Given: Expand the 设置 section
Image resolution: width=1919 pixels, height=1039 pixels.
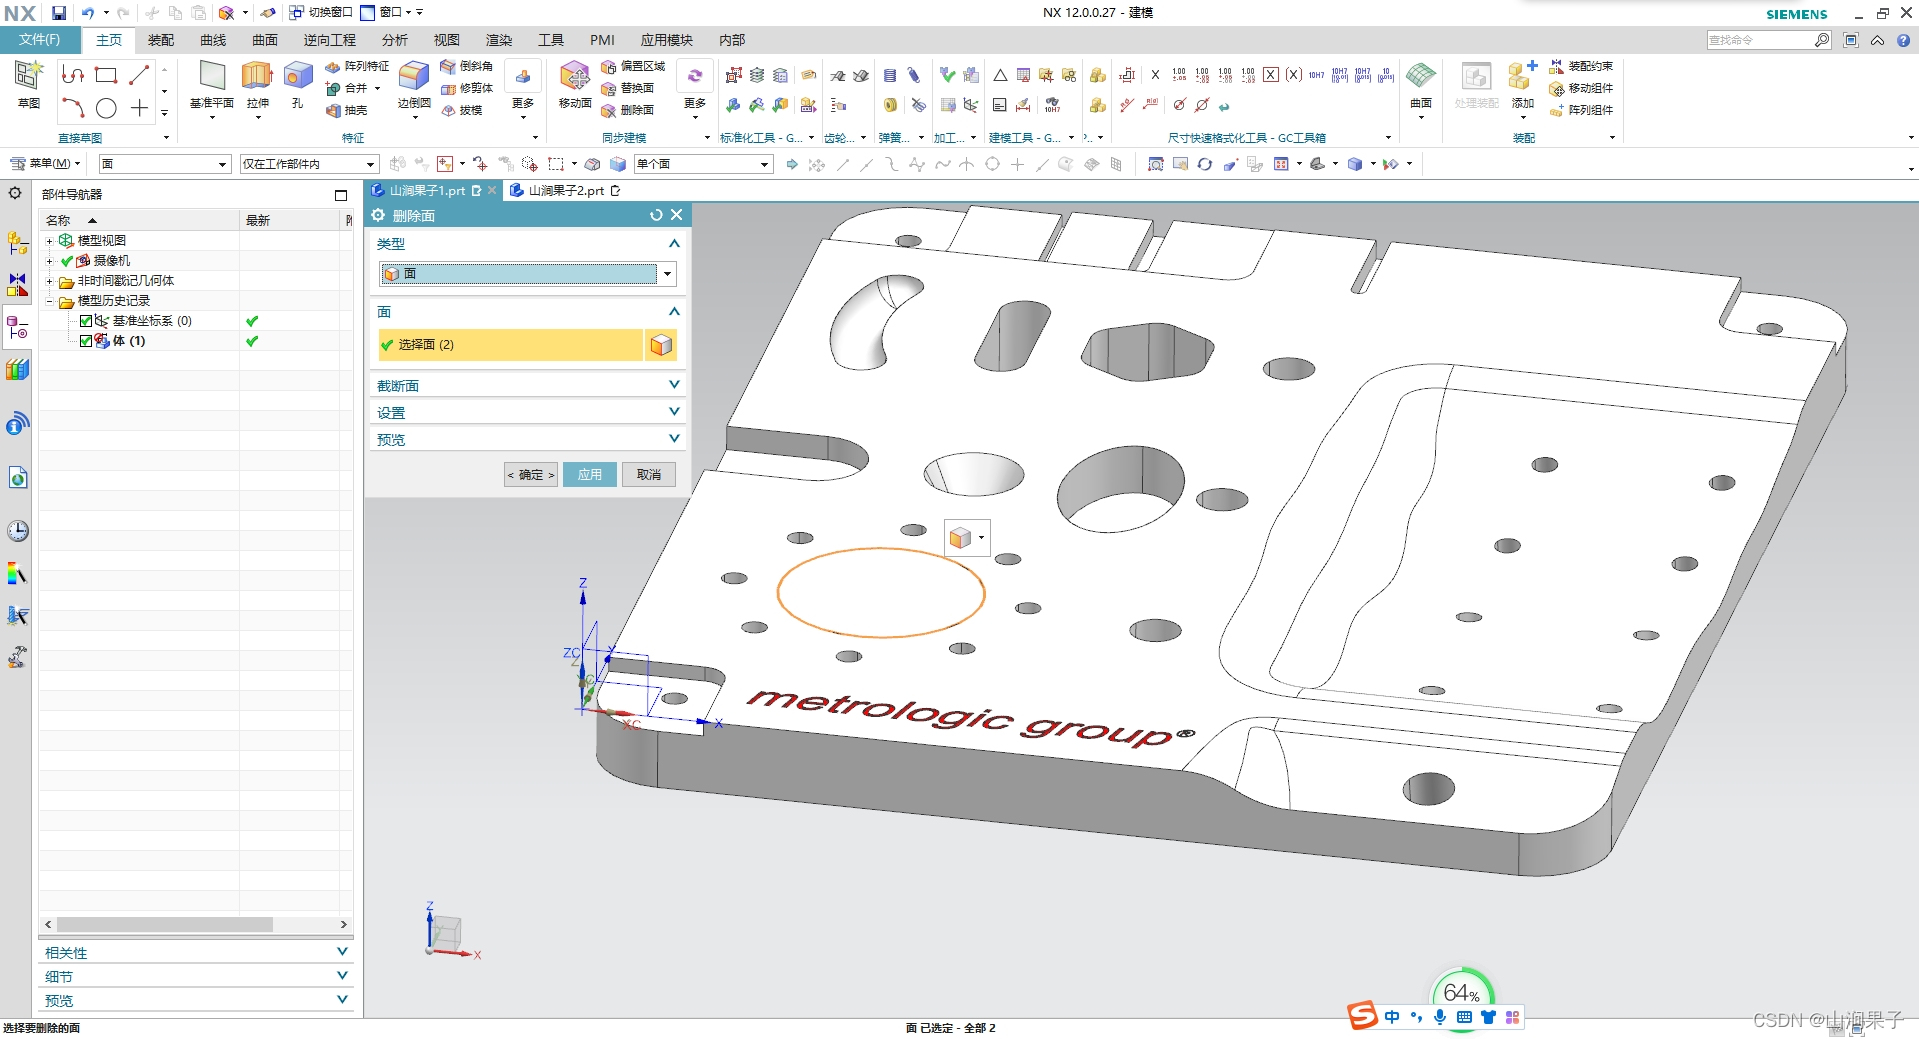Looking at the screenshot, I should coord(527,412).
